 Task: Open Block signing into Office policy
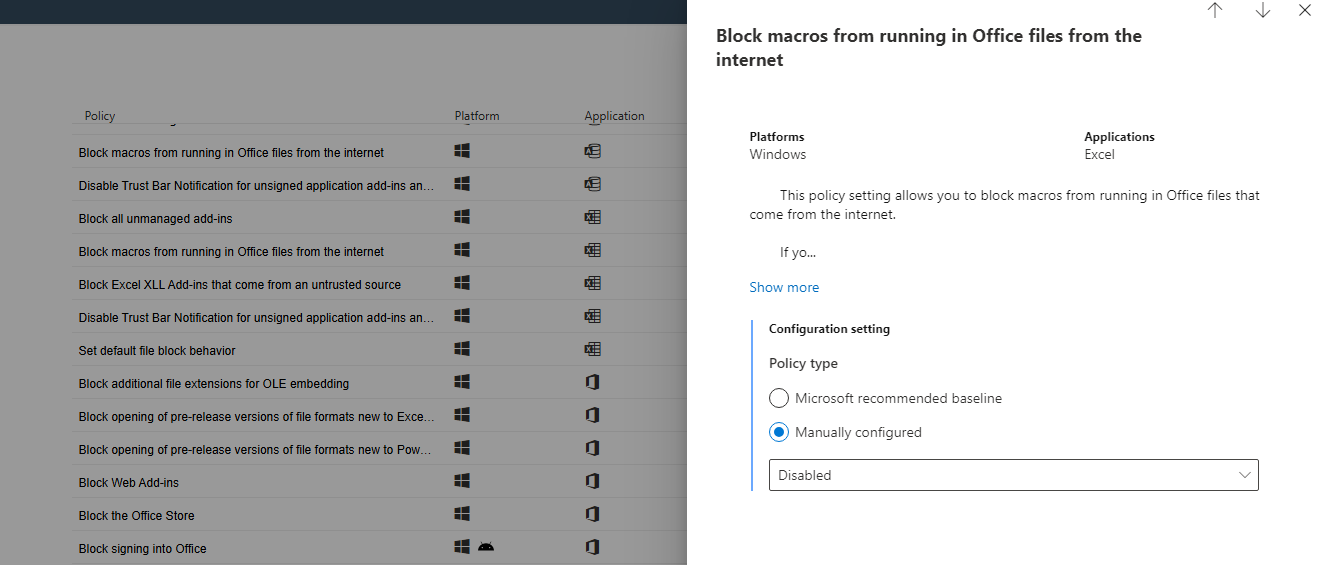pos(143,548)
